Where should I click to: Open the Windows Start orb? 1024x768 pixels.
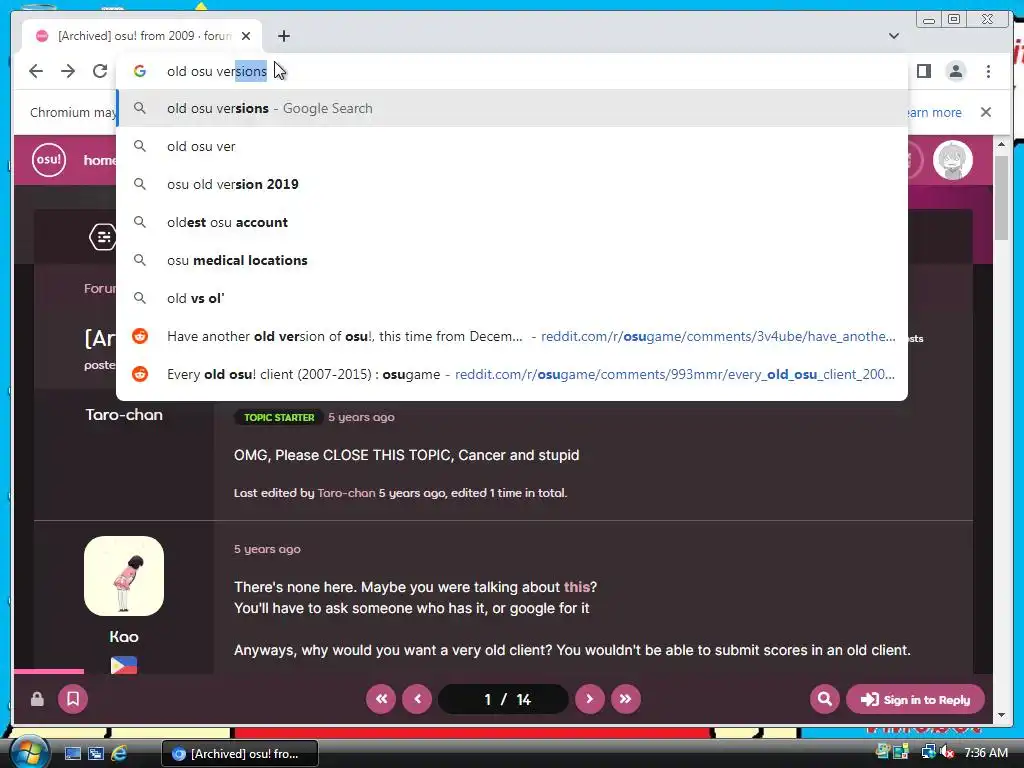pos(29,752)
